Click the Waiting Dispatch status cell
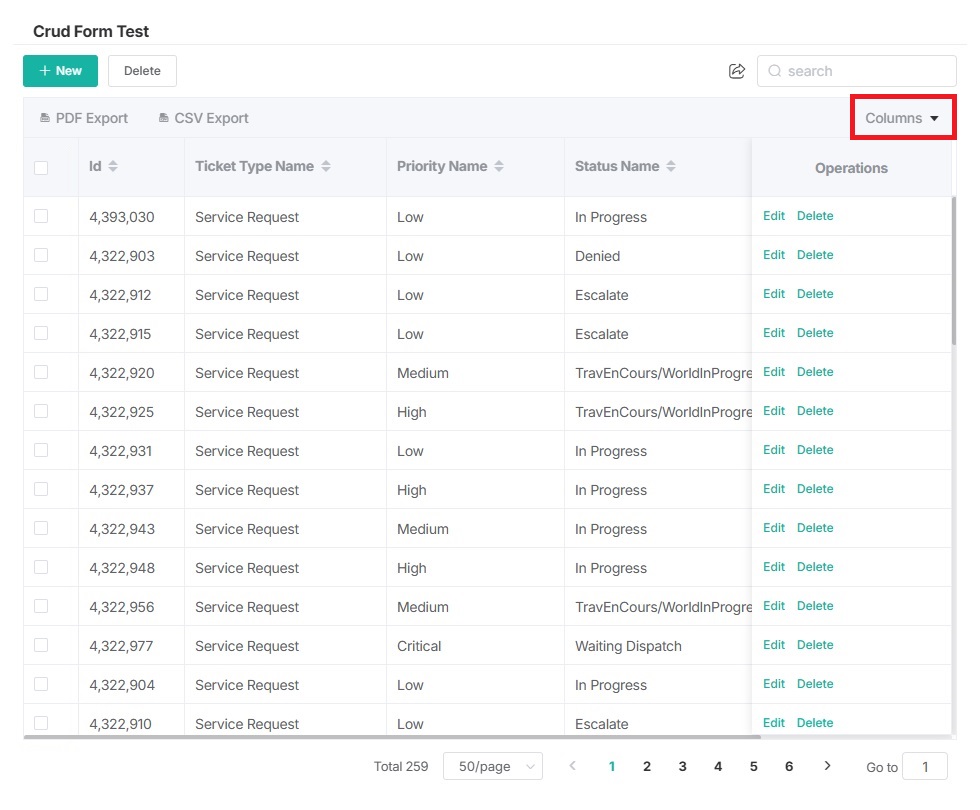980x810 pixels. tap(628, 646)
